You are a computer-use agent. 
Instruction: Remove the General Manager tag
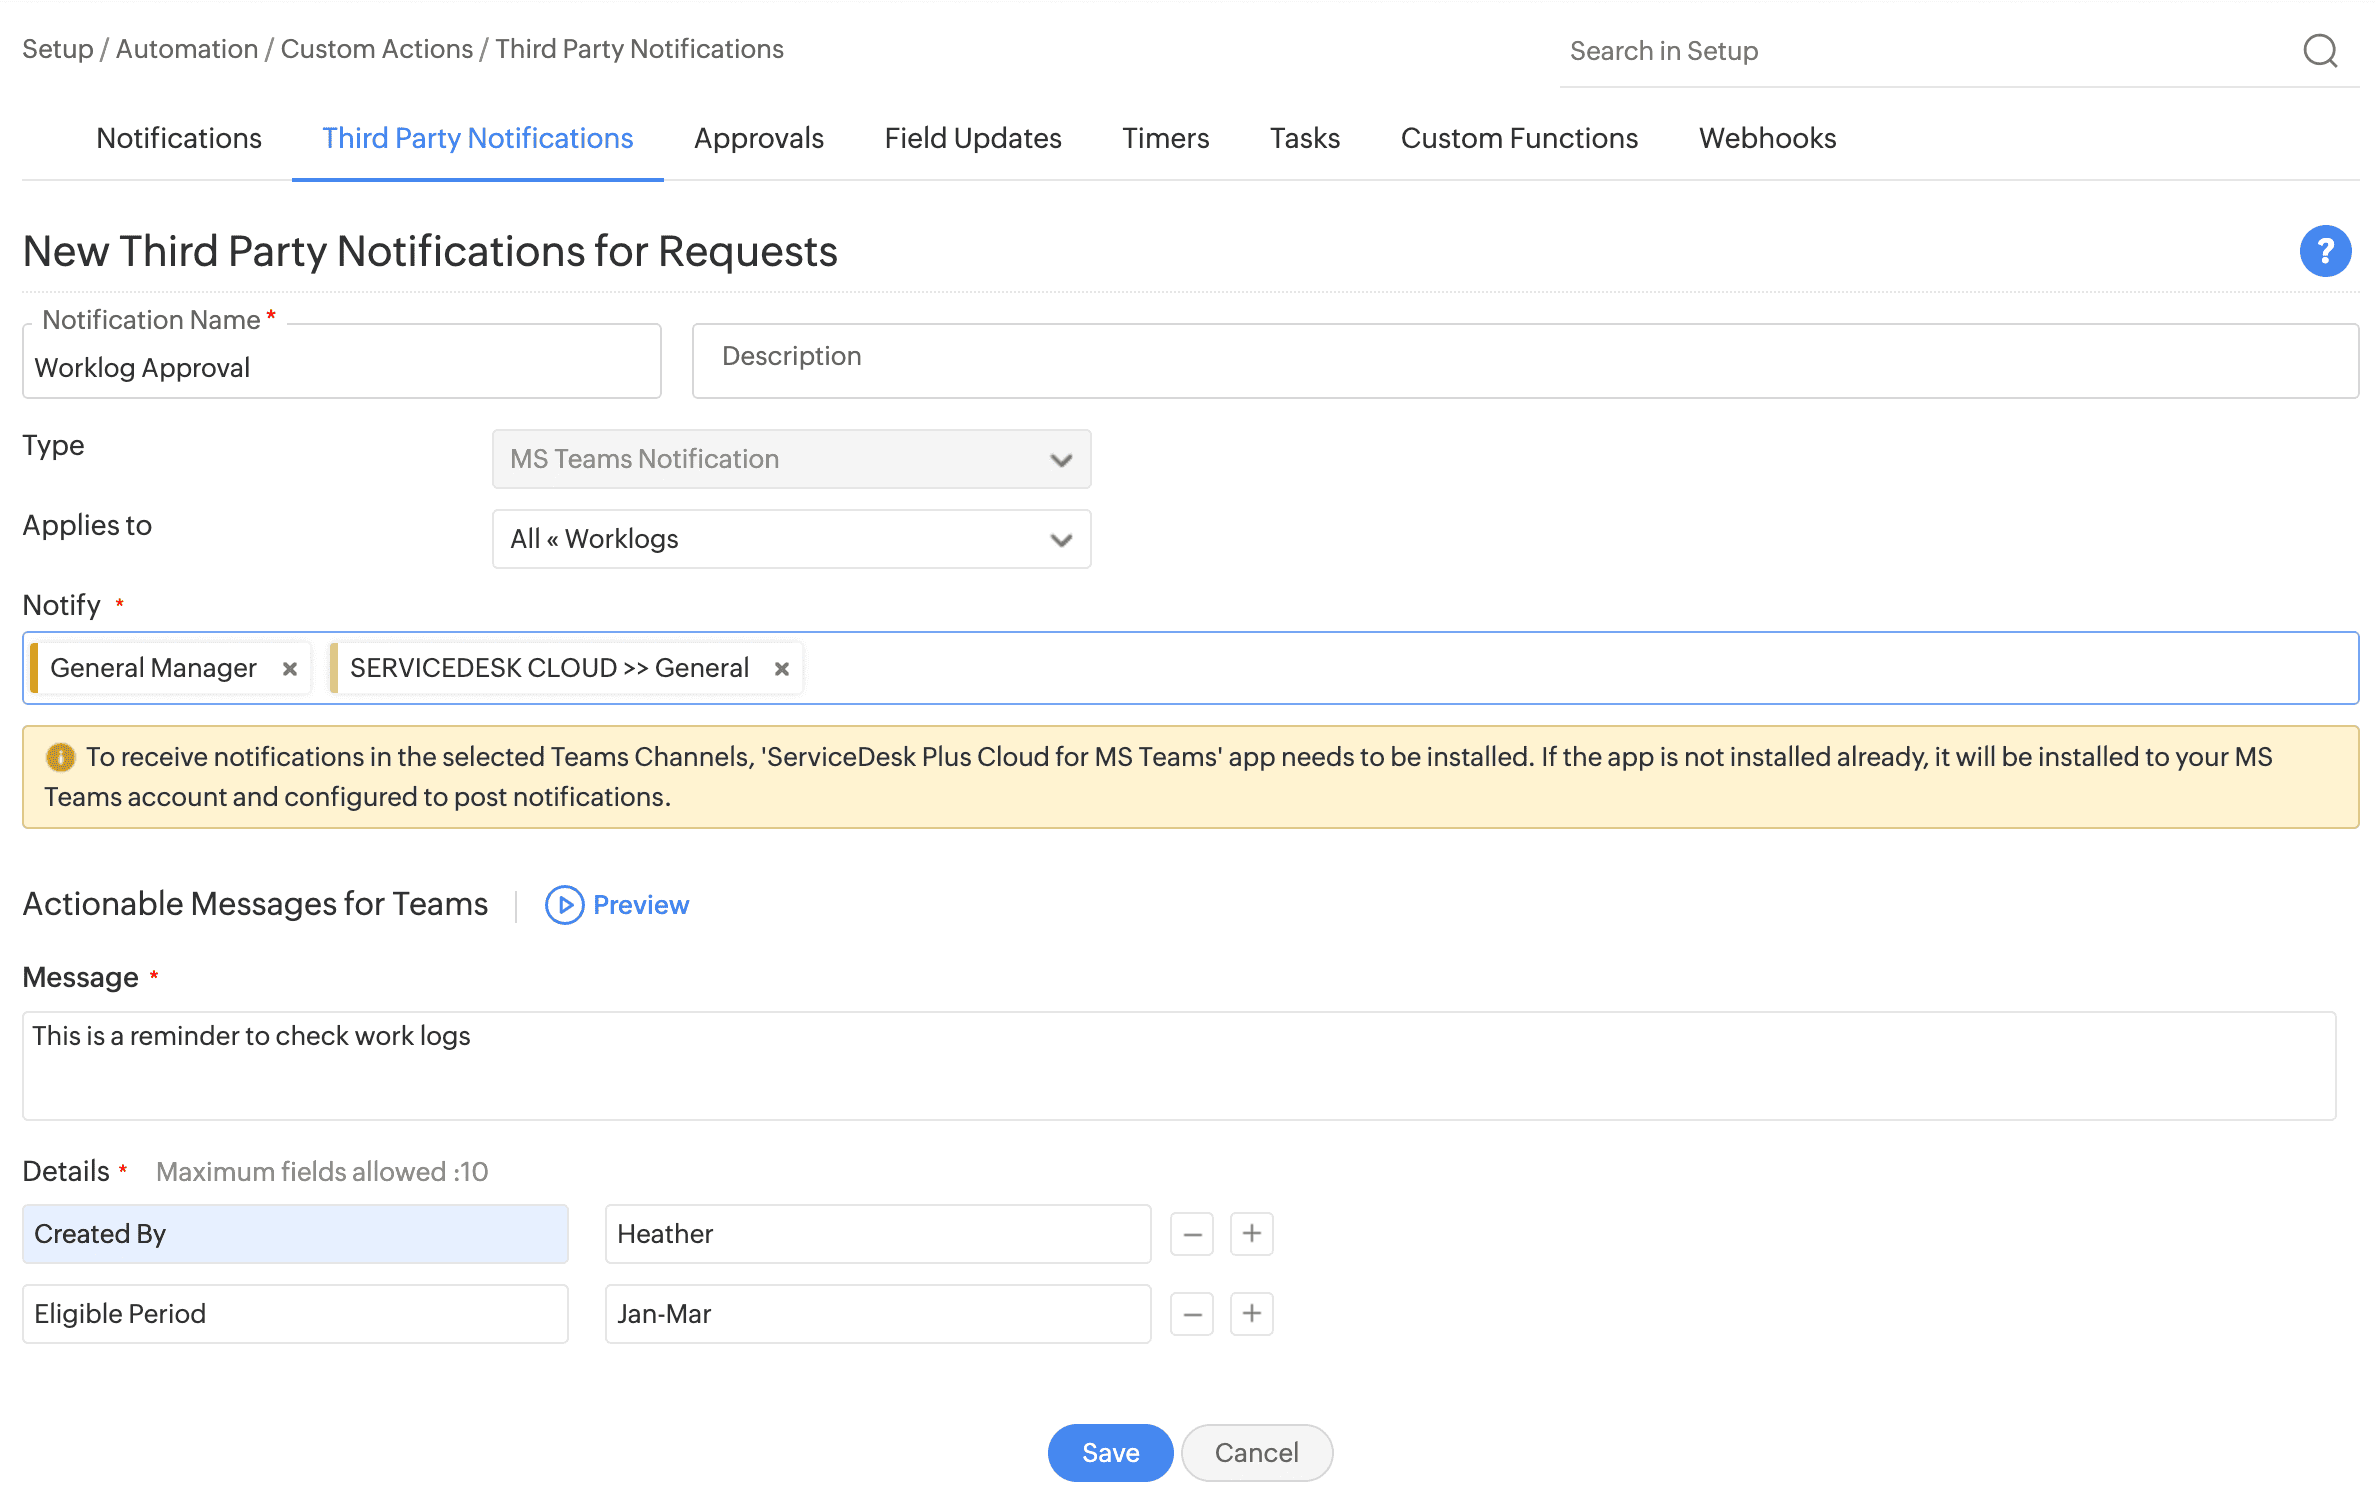click(x=290, y=669)
